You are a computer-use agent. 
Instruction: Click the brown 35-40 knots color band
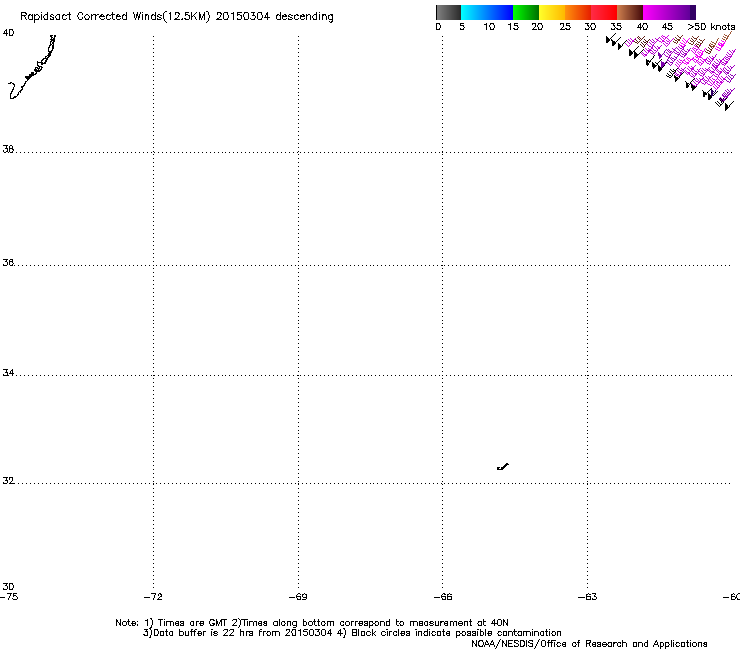point(630,12)
